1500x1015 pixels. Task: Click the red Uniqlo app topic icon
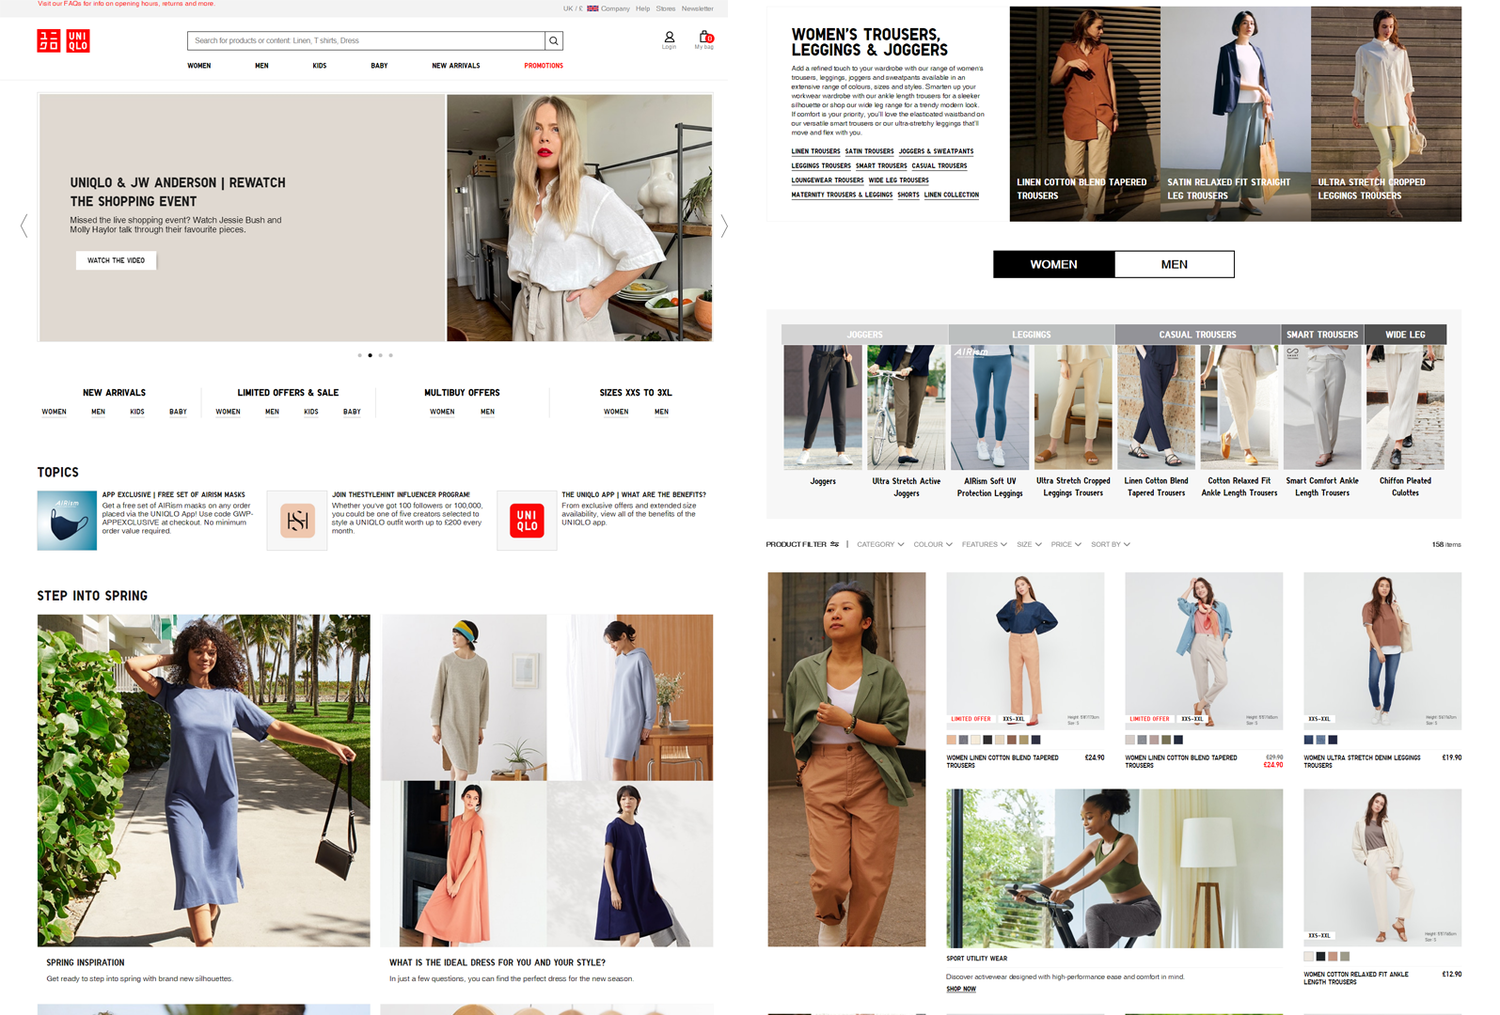pyautogui.click(x=527, y=520)
